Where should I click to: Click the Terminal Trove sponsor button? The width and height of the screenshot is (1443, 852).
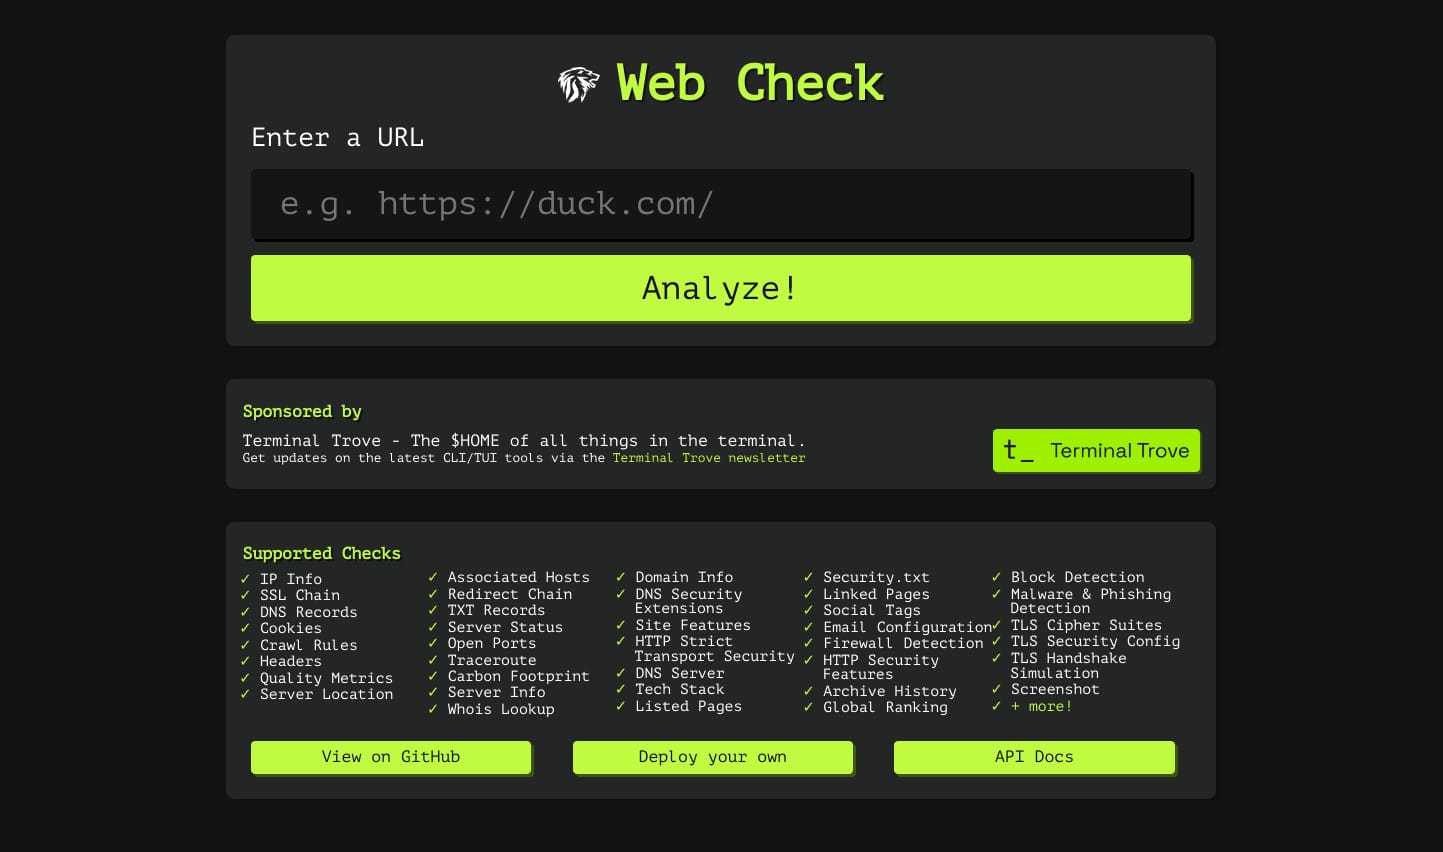pyautogui.click(x=1096, y=451)
